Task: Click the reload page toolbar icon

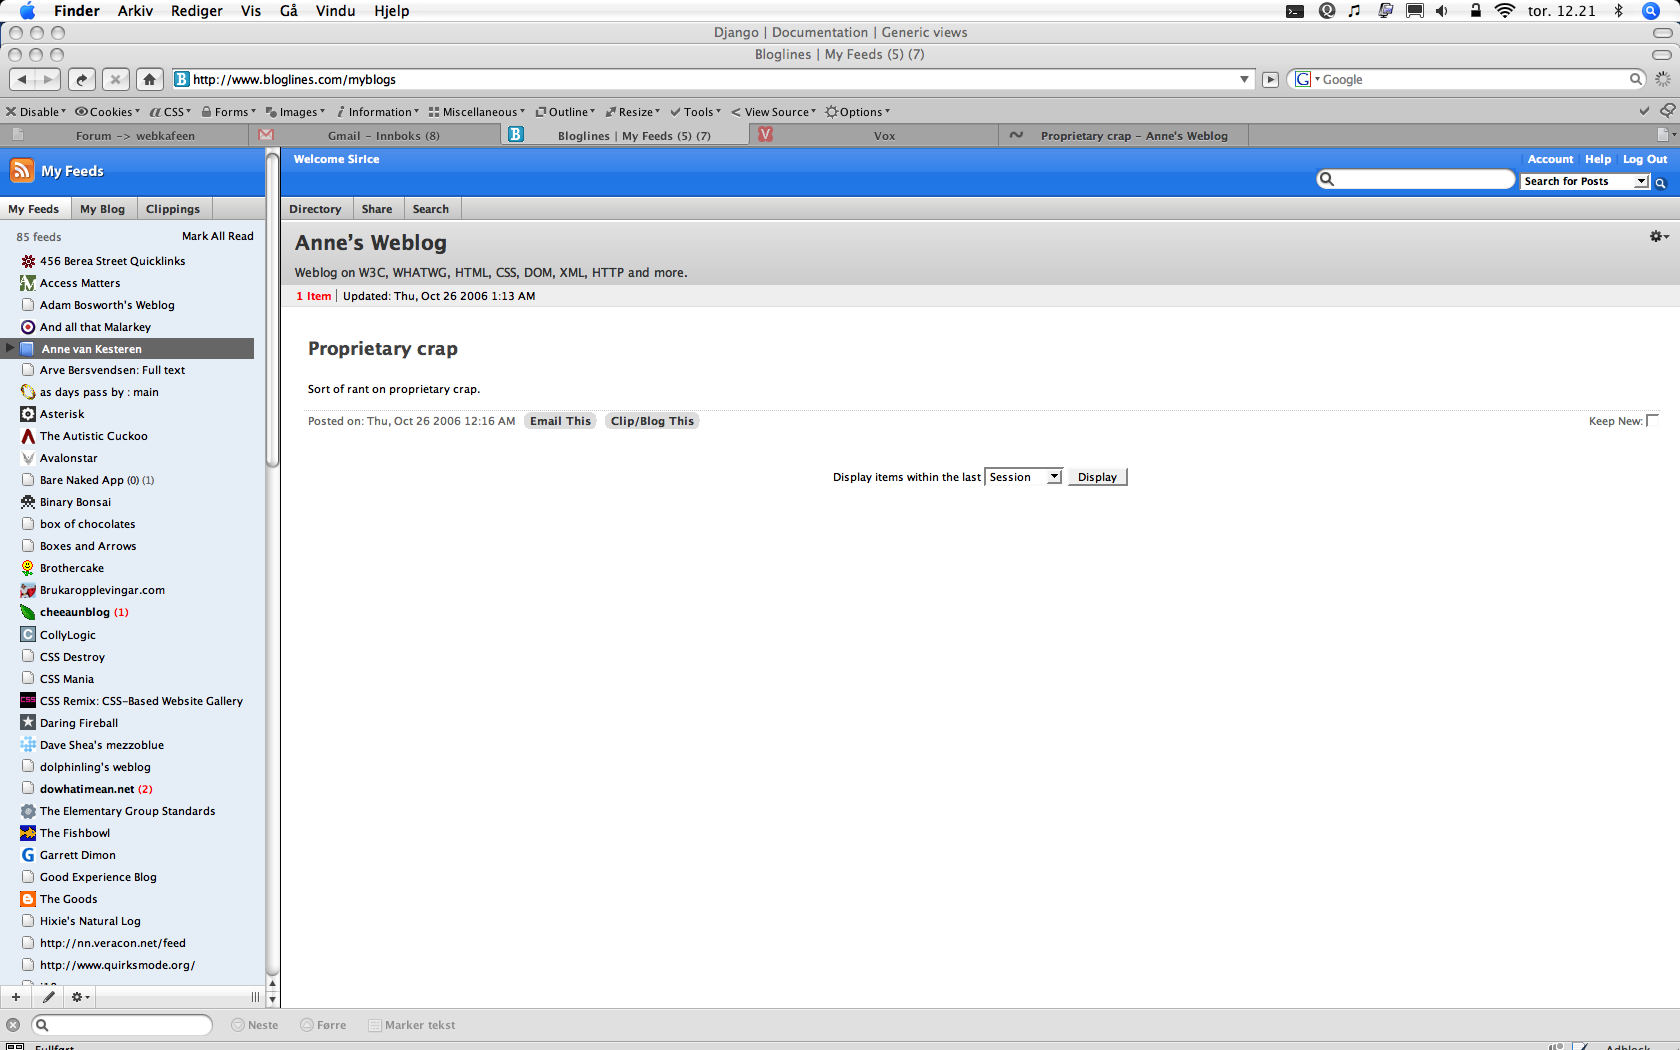Action: point(82,79)
